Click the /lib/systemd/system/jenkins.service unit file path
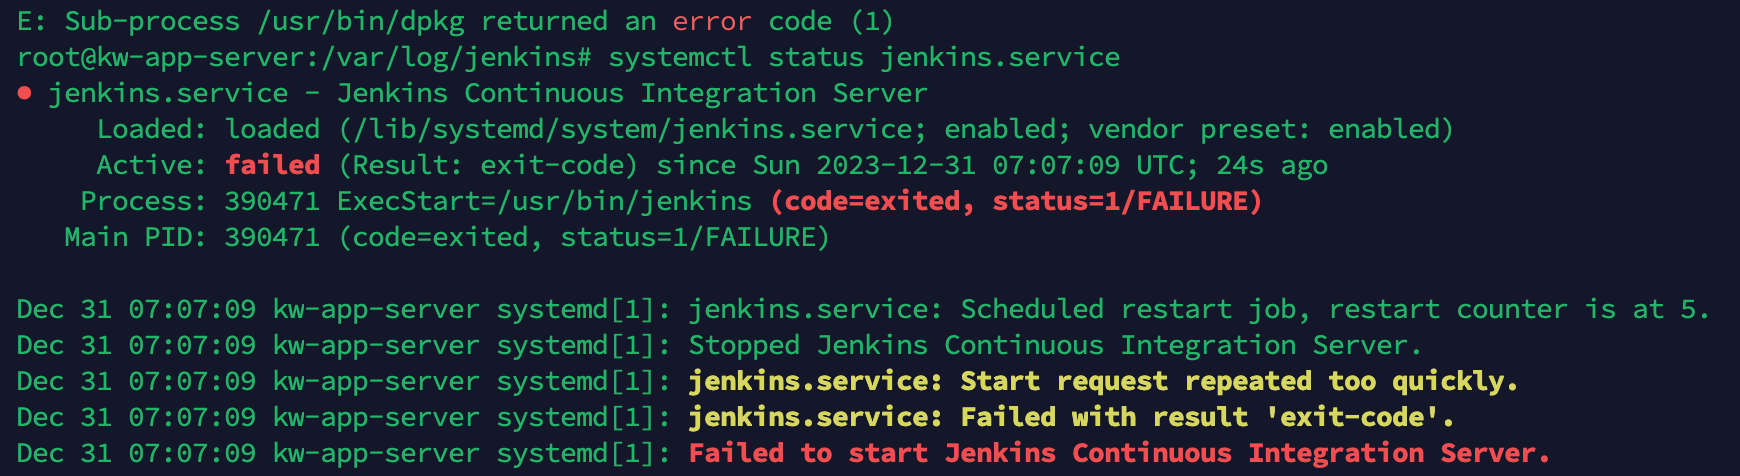The height and width of the screenshot is (476, 1740). point(632,129)
